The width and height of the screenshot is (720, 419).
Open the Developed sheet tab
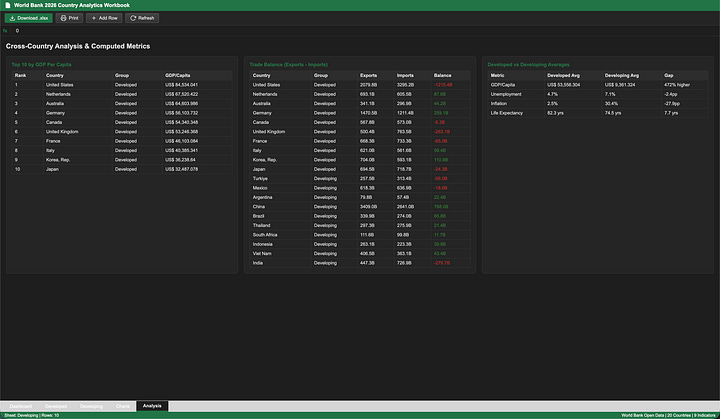tap(56, 406)
